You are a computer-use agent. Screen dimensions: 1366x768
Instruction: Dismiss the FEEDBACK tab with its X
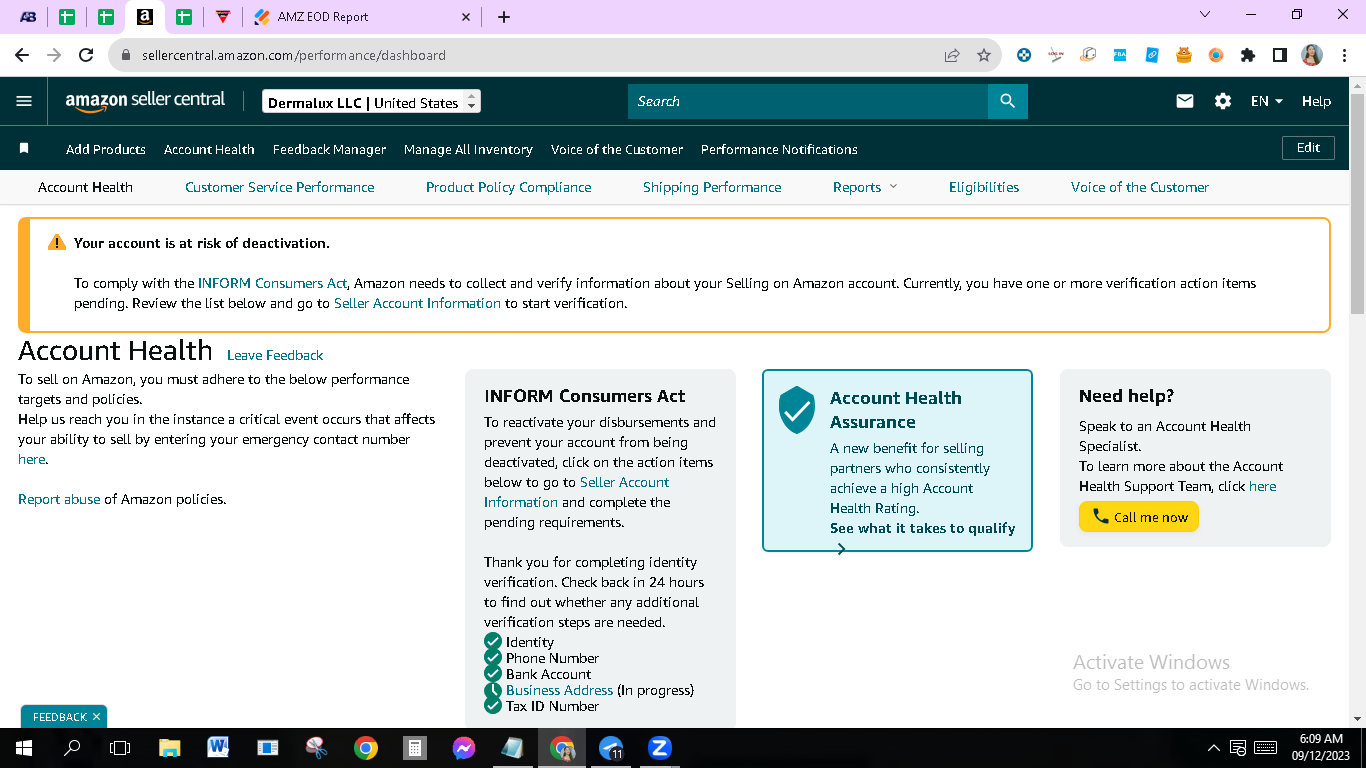coord(96,717)
